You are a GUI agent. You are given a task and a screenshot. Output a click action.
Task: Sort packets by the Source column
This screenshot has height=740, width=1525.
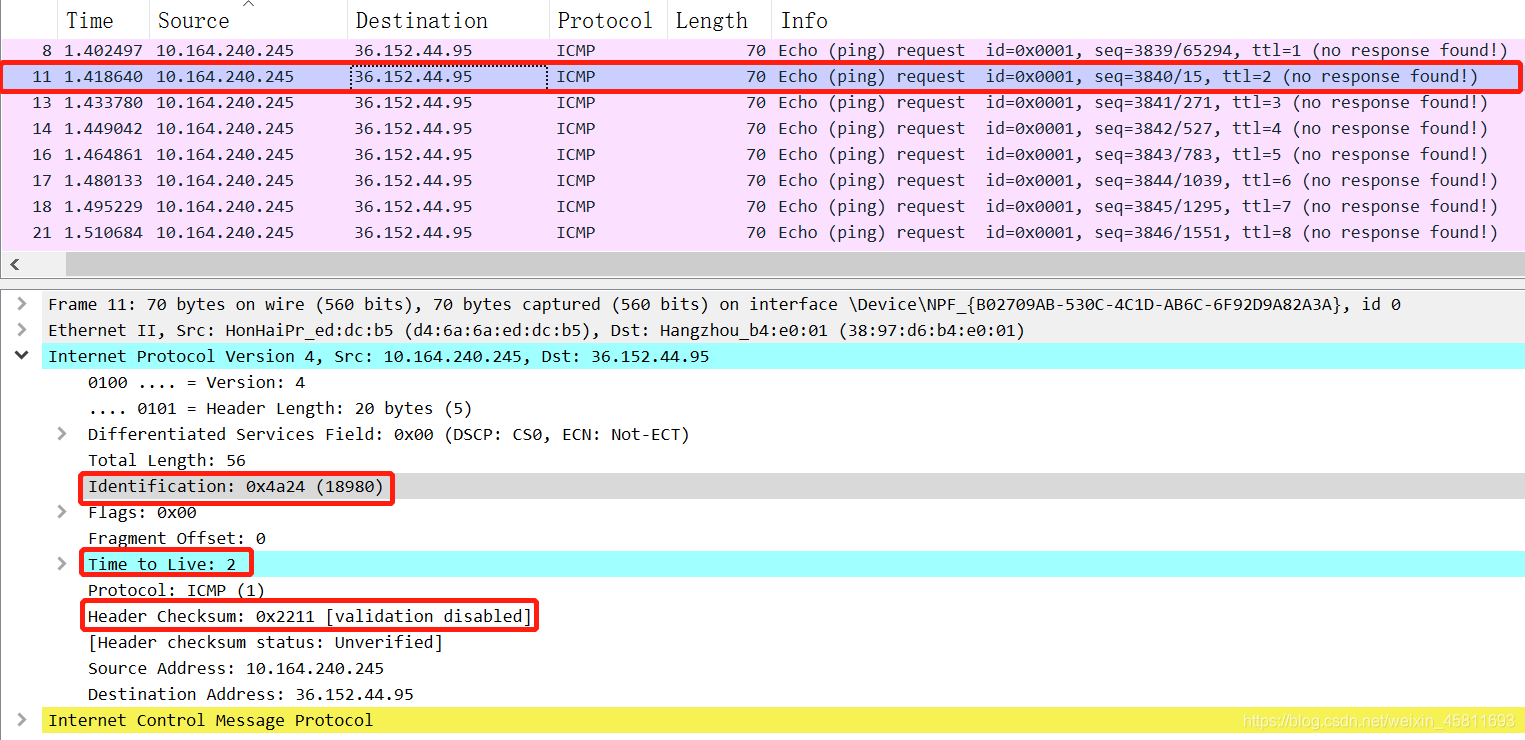(193, 19)
